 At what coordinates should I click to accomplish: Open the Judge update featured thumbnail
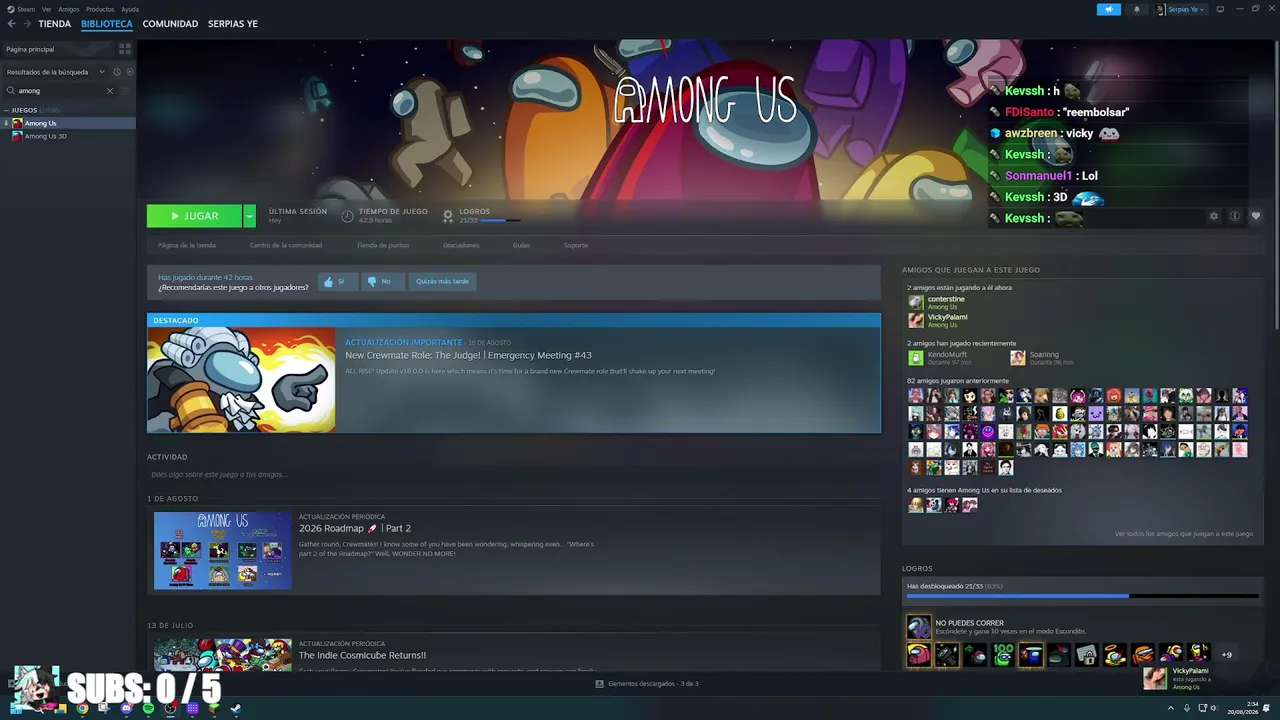241,380
